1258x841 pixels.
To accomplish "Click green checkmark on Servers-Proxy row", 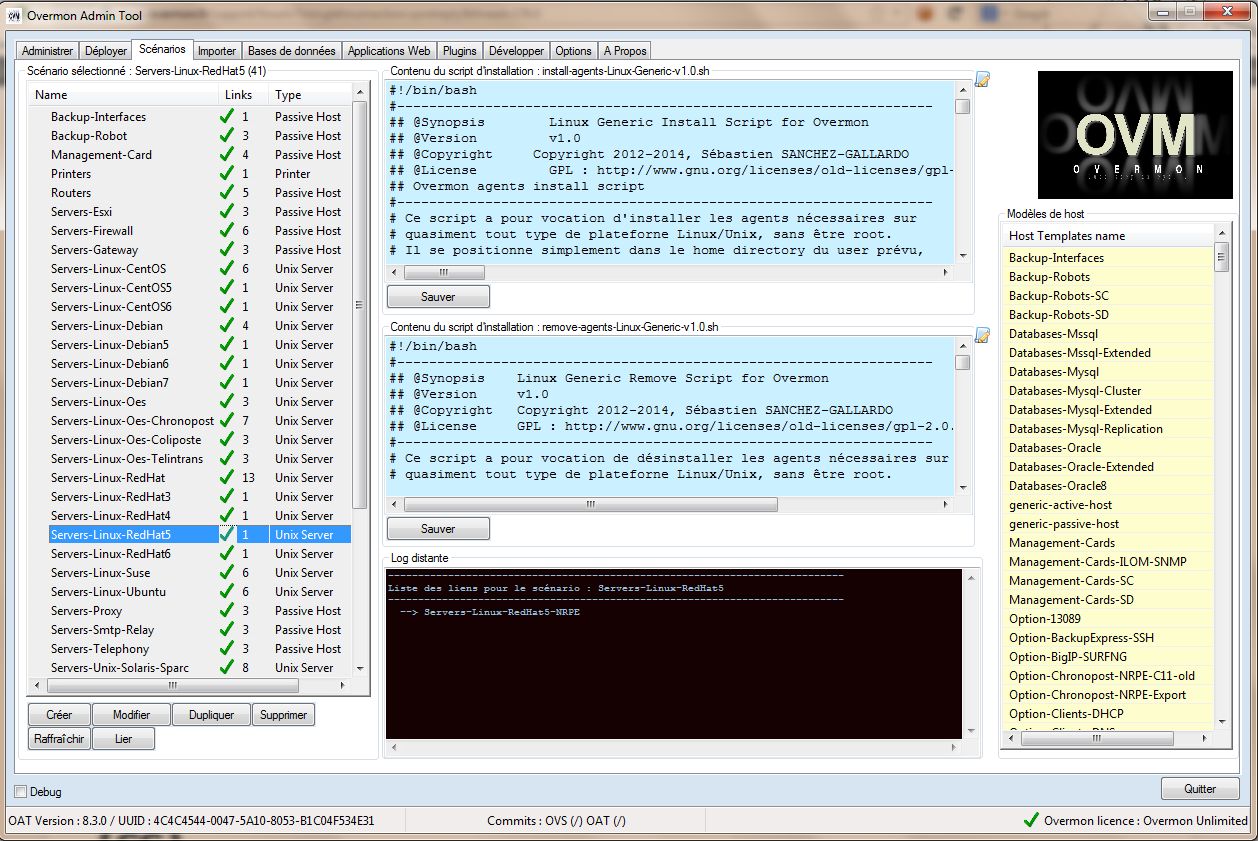I will [x=227, y=611].
